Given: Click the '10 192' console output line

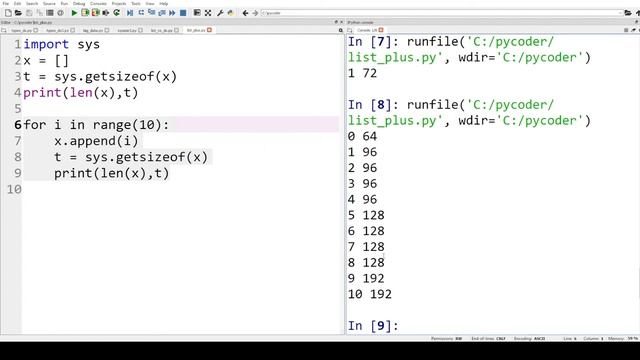Looking at the screenshot, I should coord(369,294).
